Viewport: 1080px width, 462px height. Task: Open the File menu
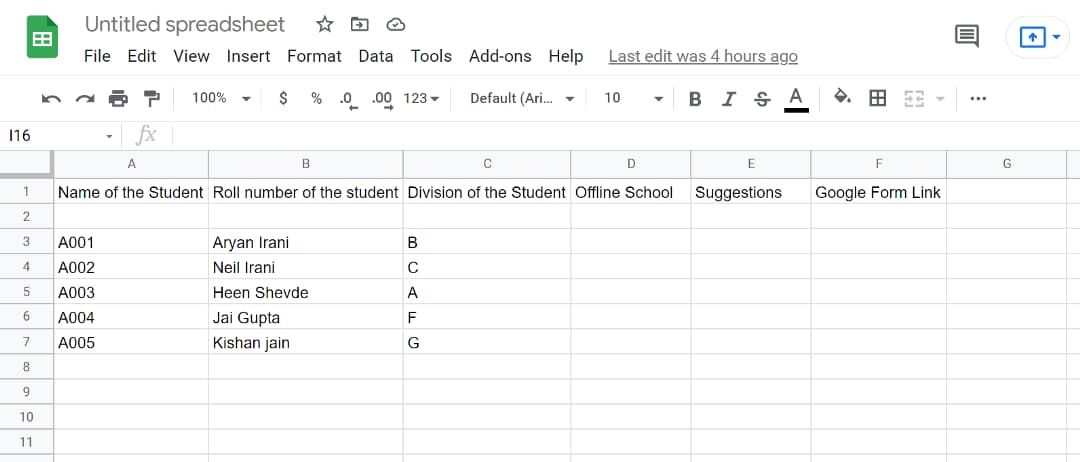pos(97,56)
